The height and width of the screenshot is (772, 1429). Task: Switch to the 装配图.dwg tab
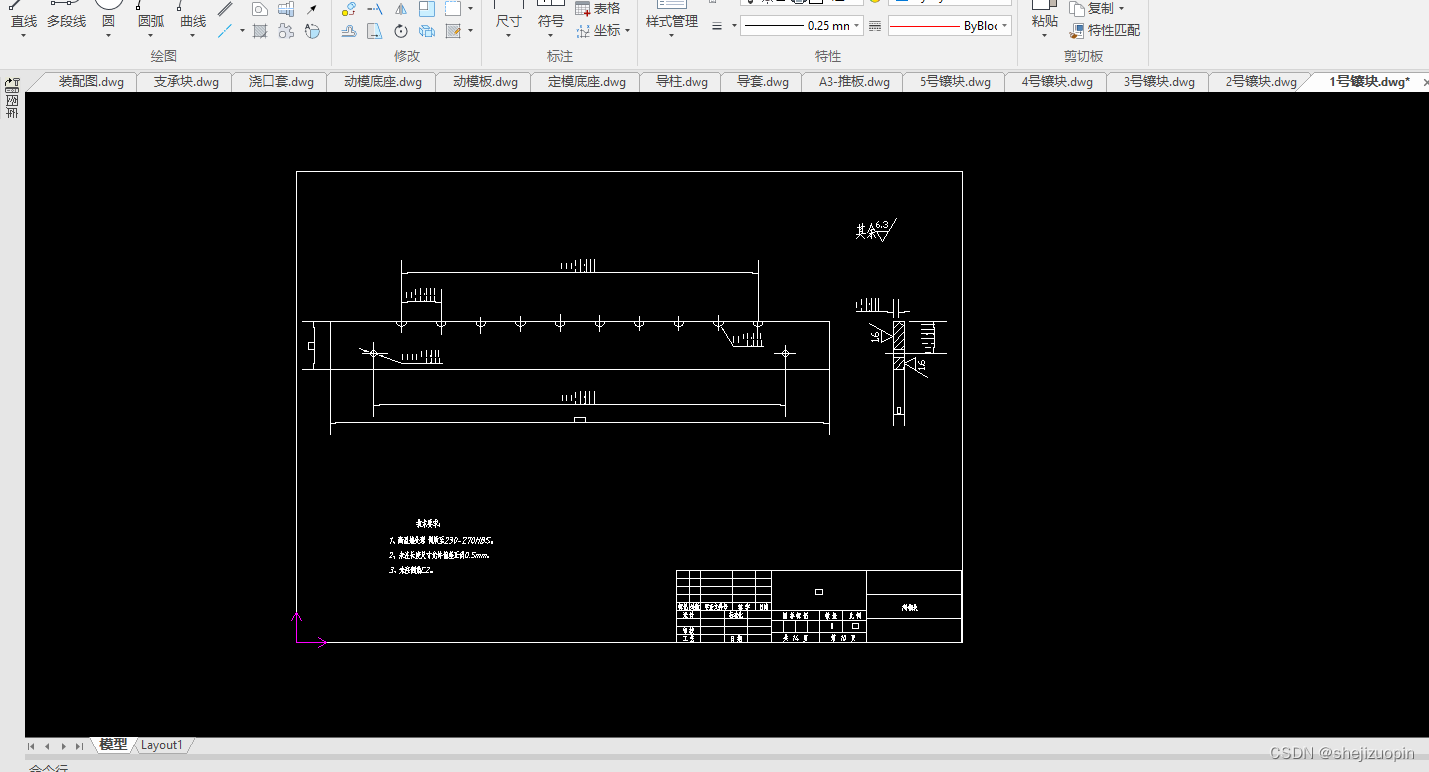(91, 82)
